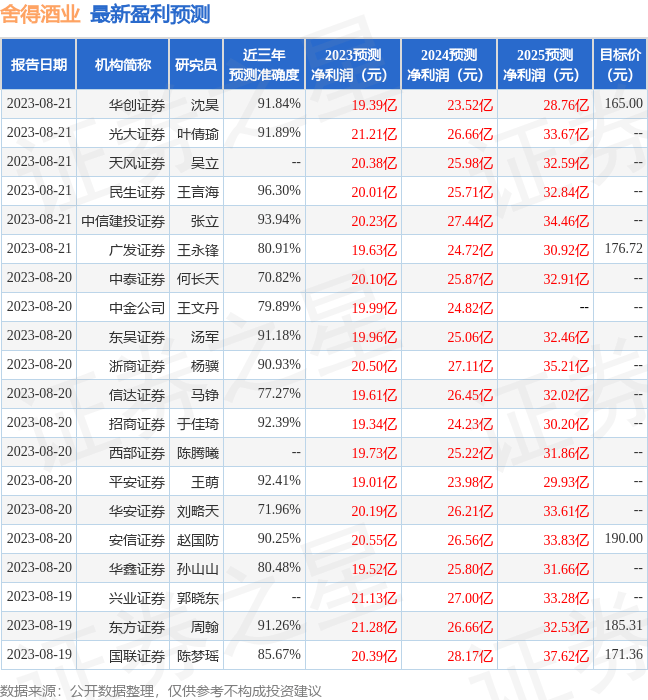Click researcher 陈腾曦
648x700 pixels.
point(198,453)
